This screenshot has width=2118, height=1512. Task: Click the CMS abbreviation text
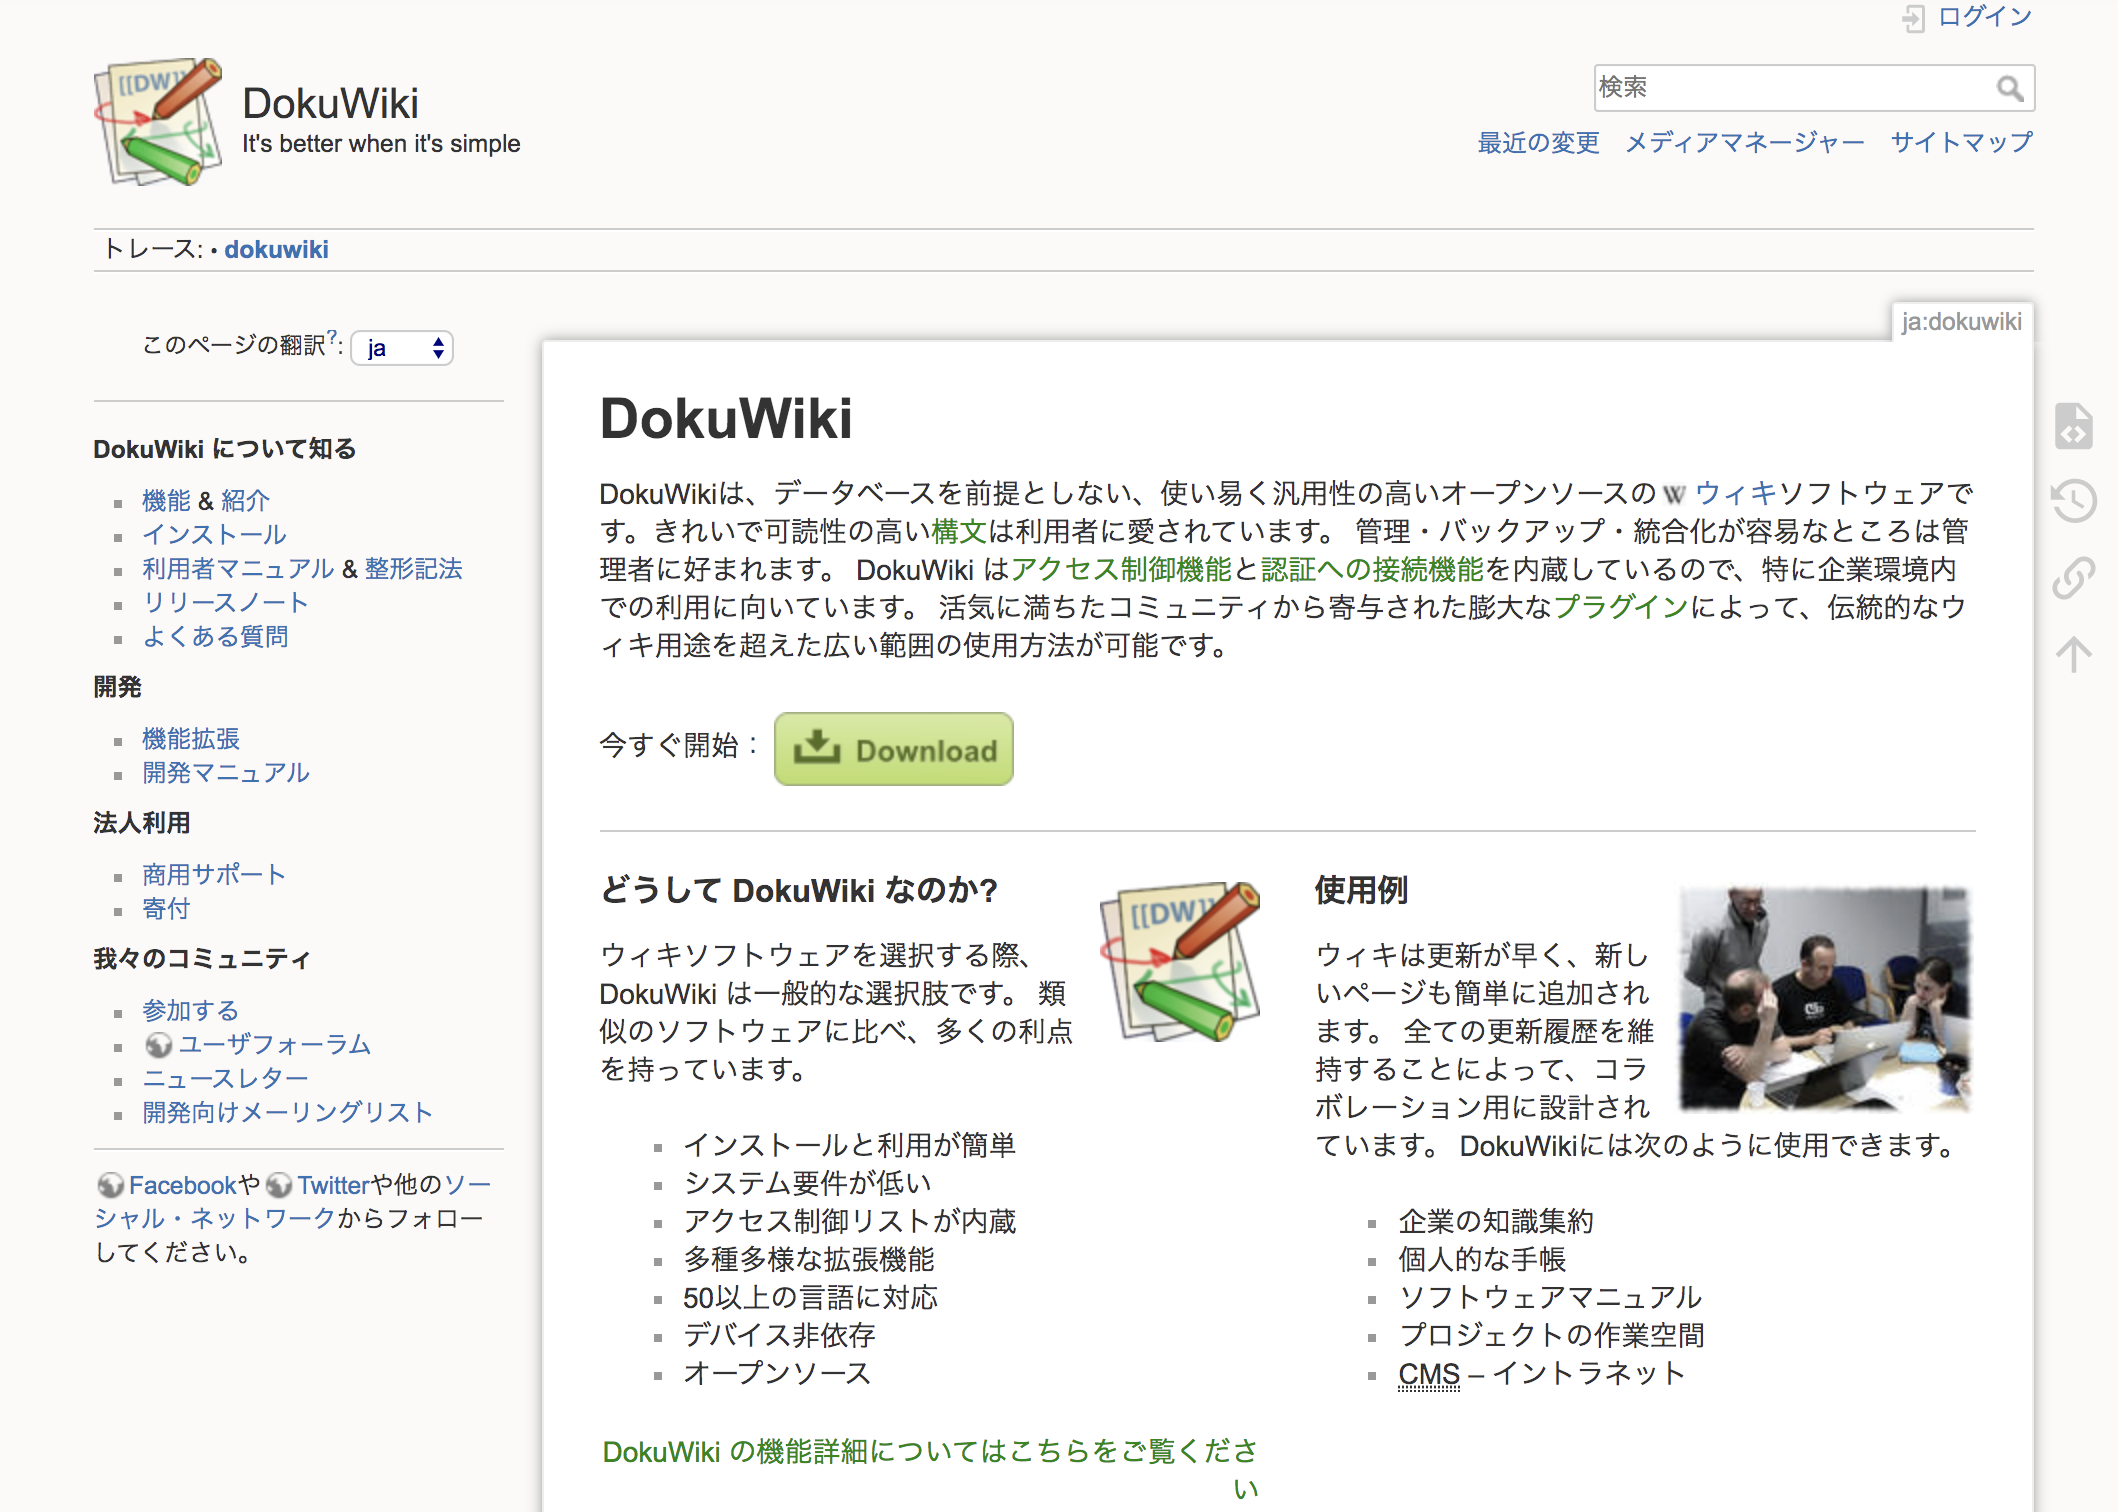click(x=1429, y=1374)
